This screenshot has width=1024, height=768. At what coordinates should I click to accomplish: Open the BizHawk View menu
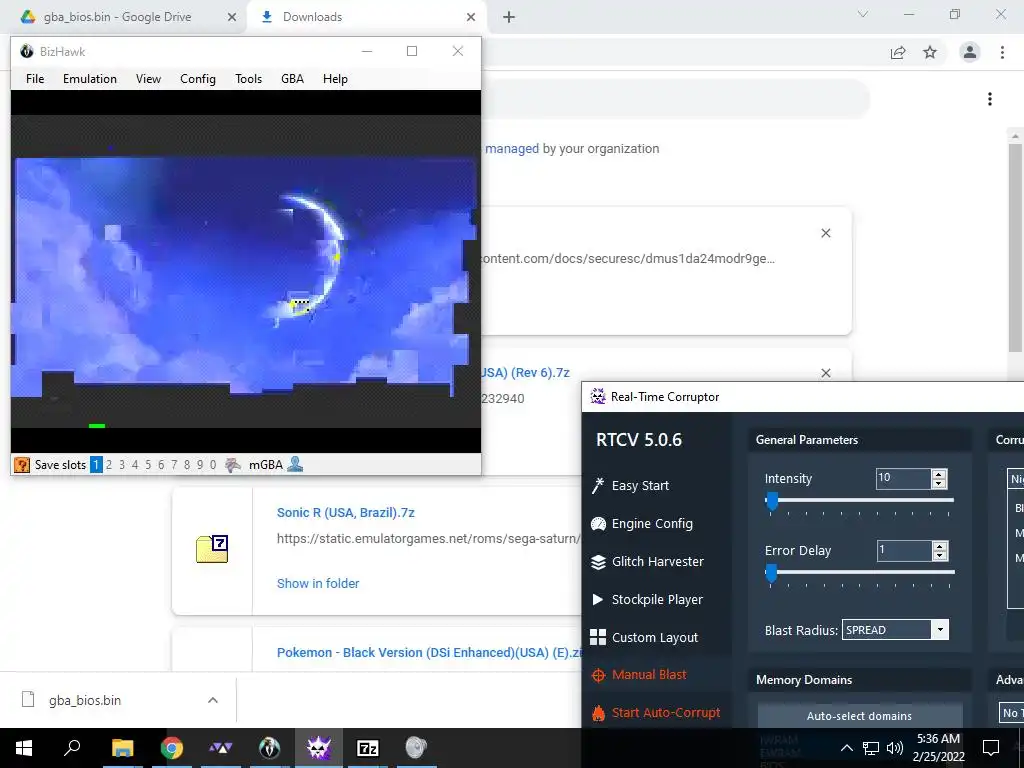pos(148,79)
